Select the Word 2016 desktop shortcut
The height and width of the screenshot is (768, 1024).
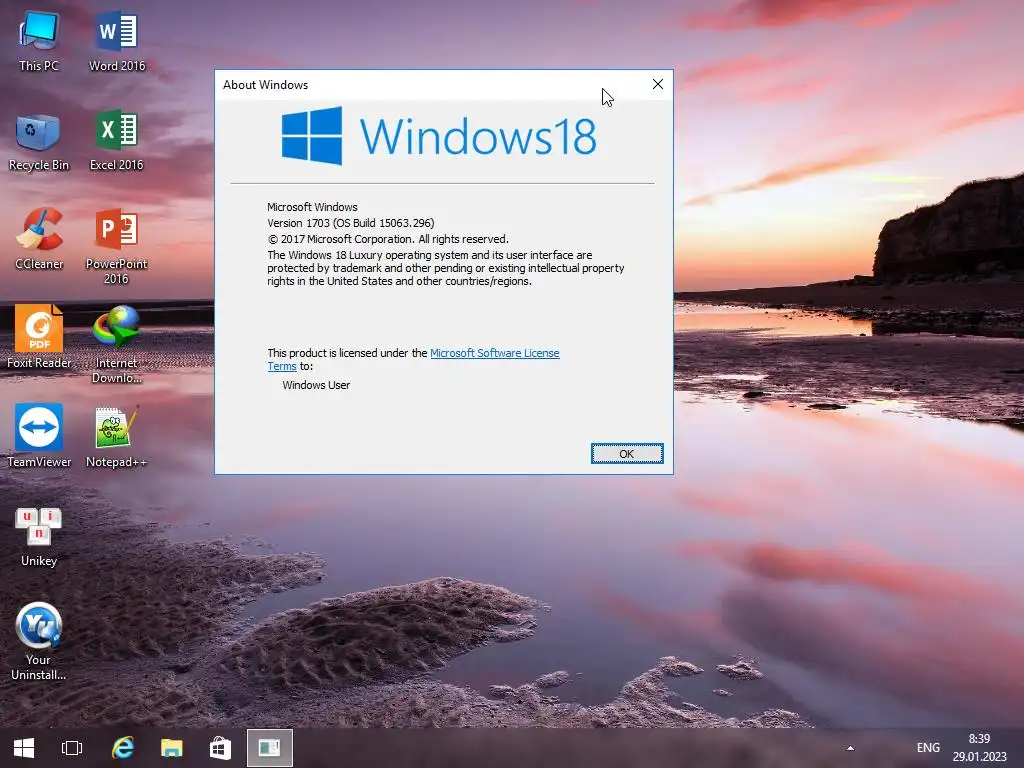(x=117, y=41)
